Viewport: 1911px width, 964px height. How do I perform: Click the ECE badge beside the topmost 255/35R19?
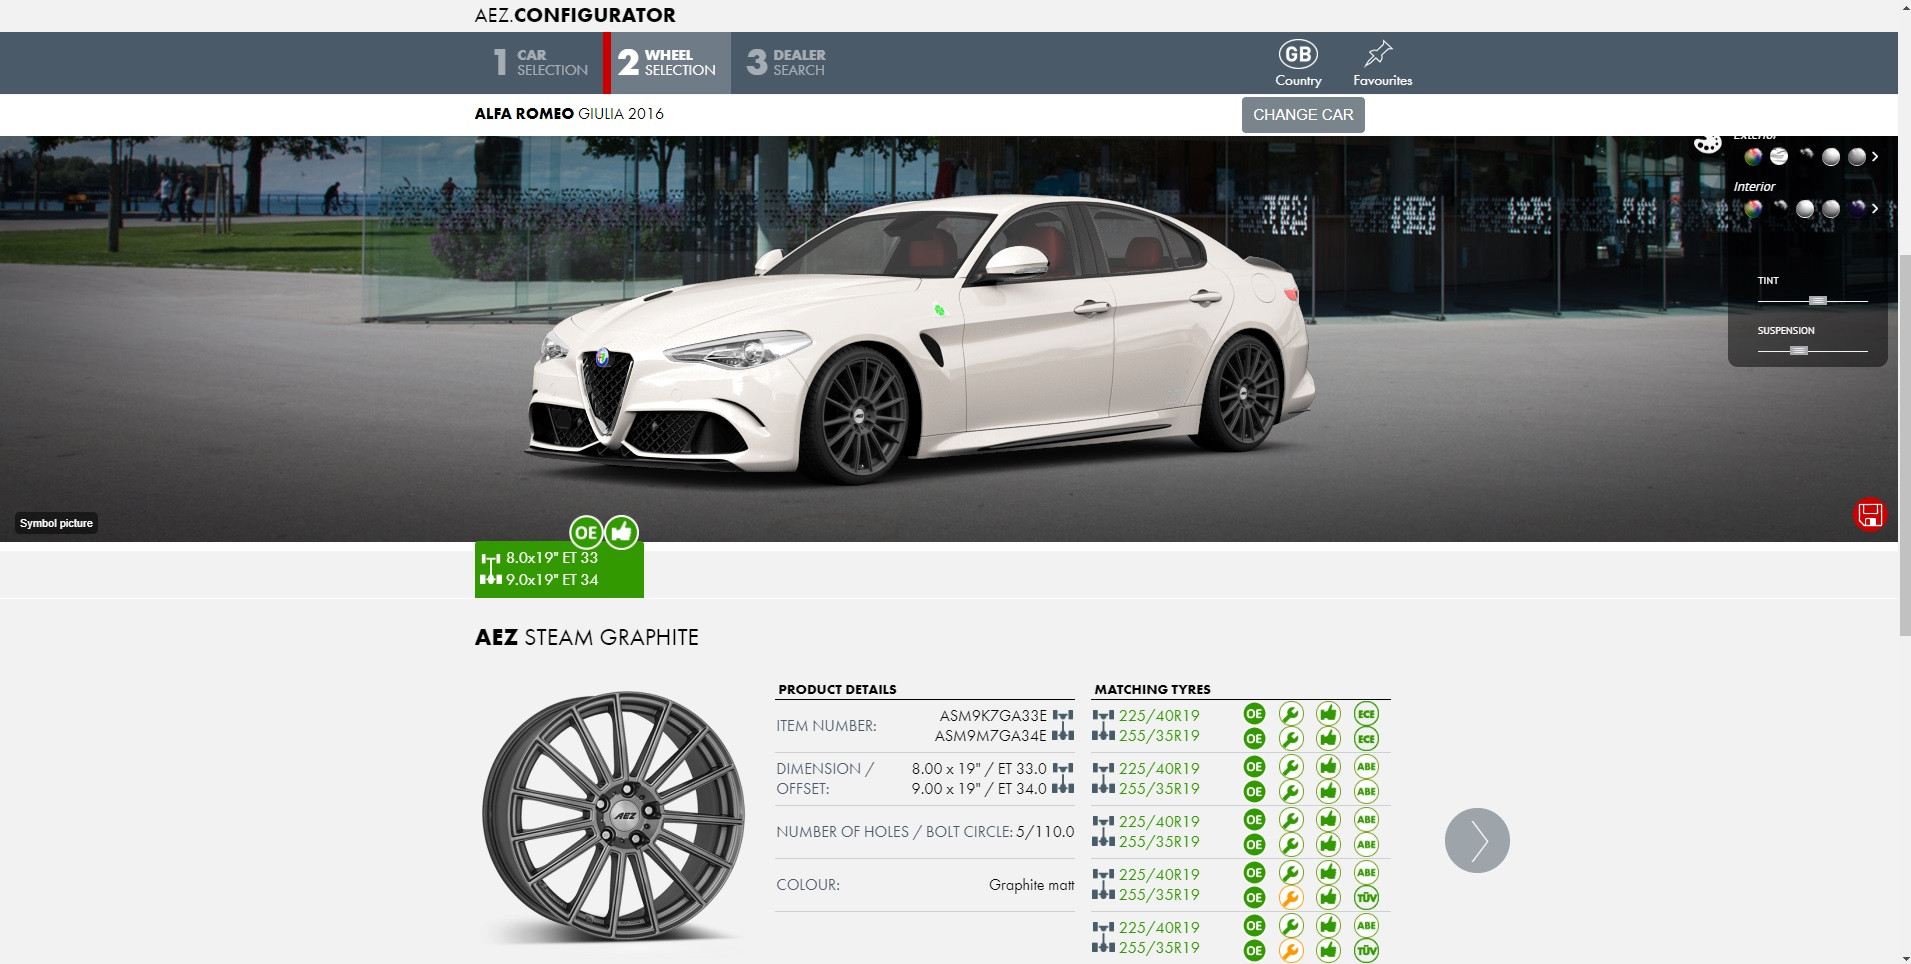pyautogui.click(x=1366, y=739)
